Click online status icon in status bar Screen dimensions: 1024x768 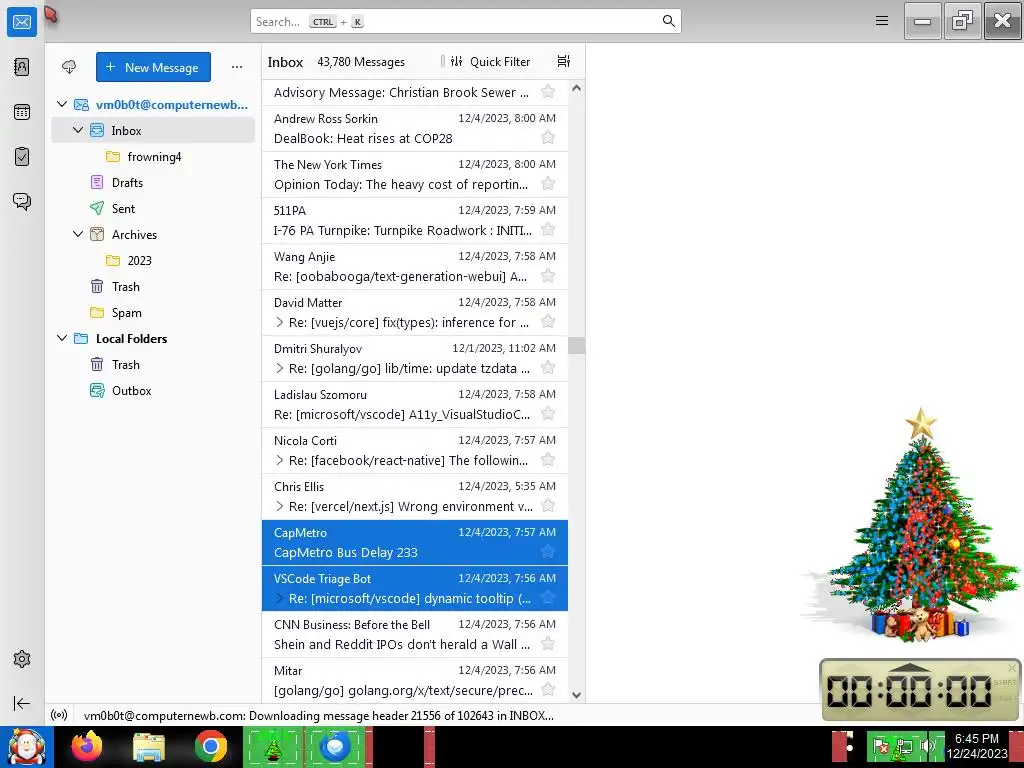click(x=59, y=715)
